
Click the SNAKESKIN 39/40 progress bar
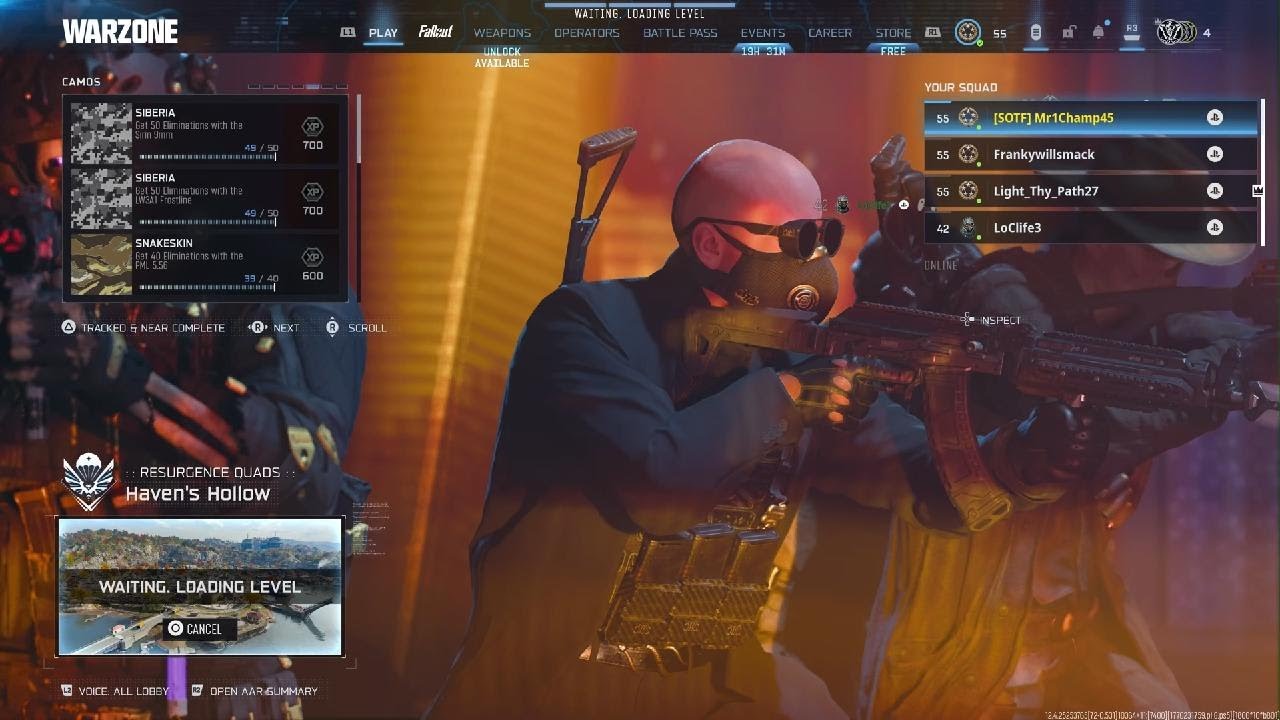208,287
